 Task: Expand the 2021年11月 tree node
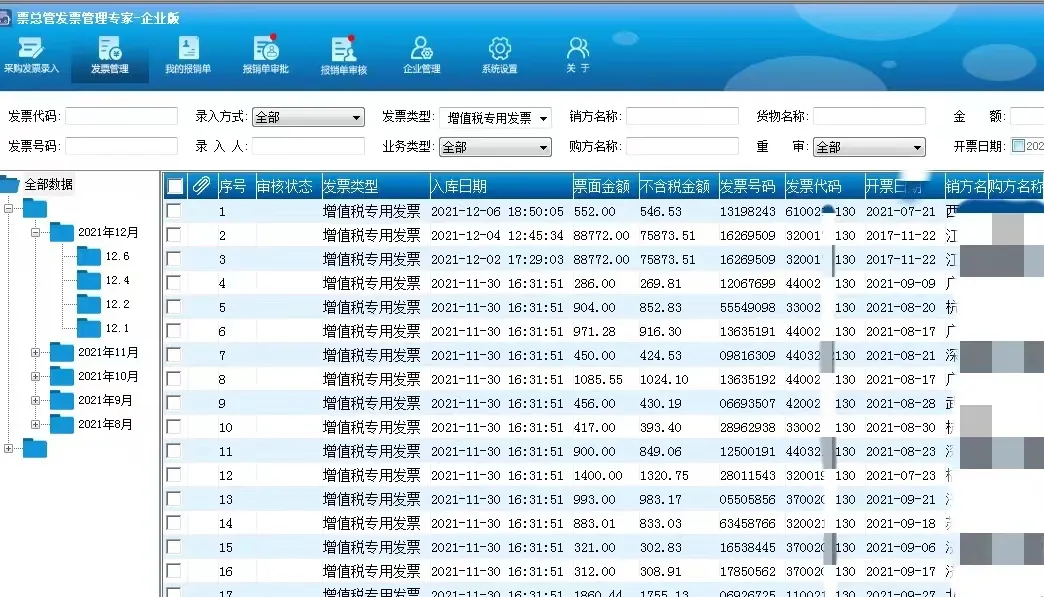pyautogui.click(x=36, y=352)
